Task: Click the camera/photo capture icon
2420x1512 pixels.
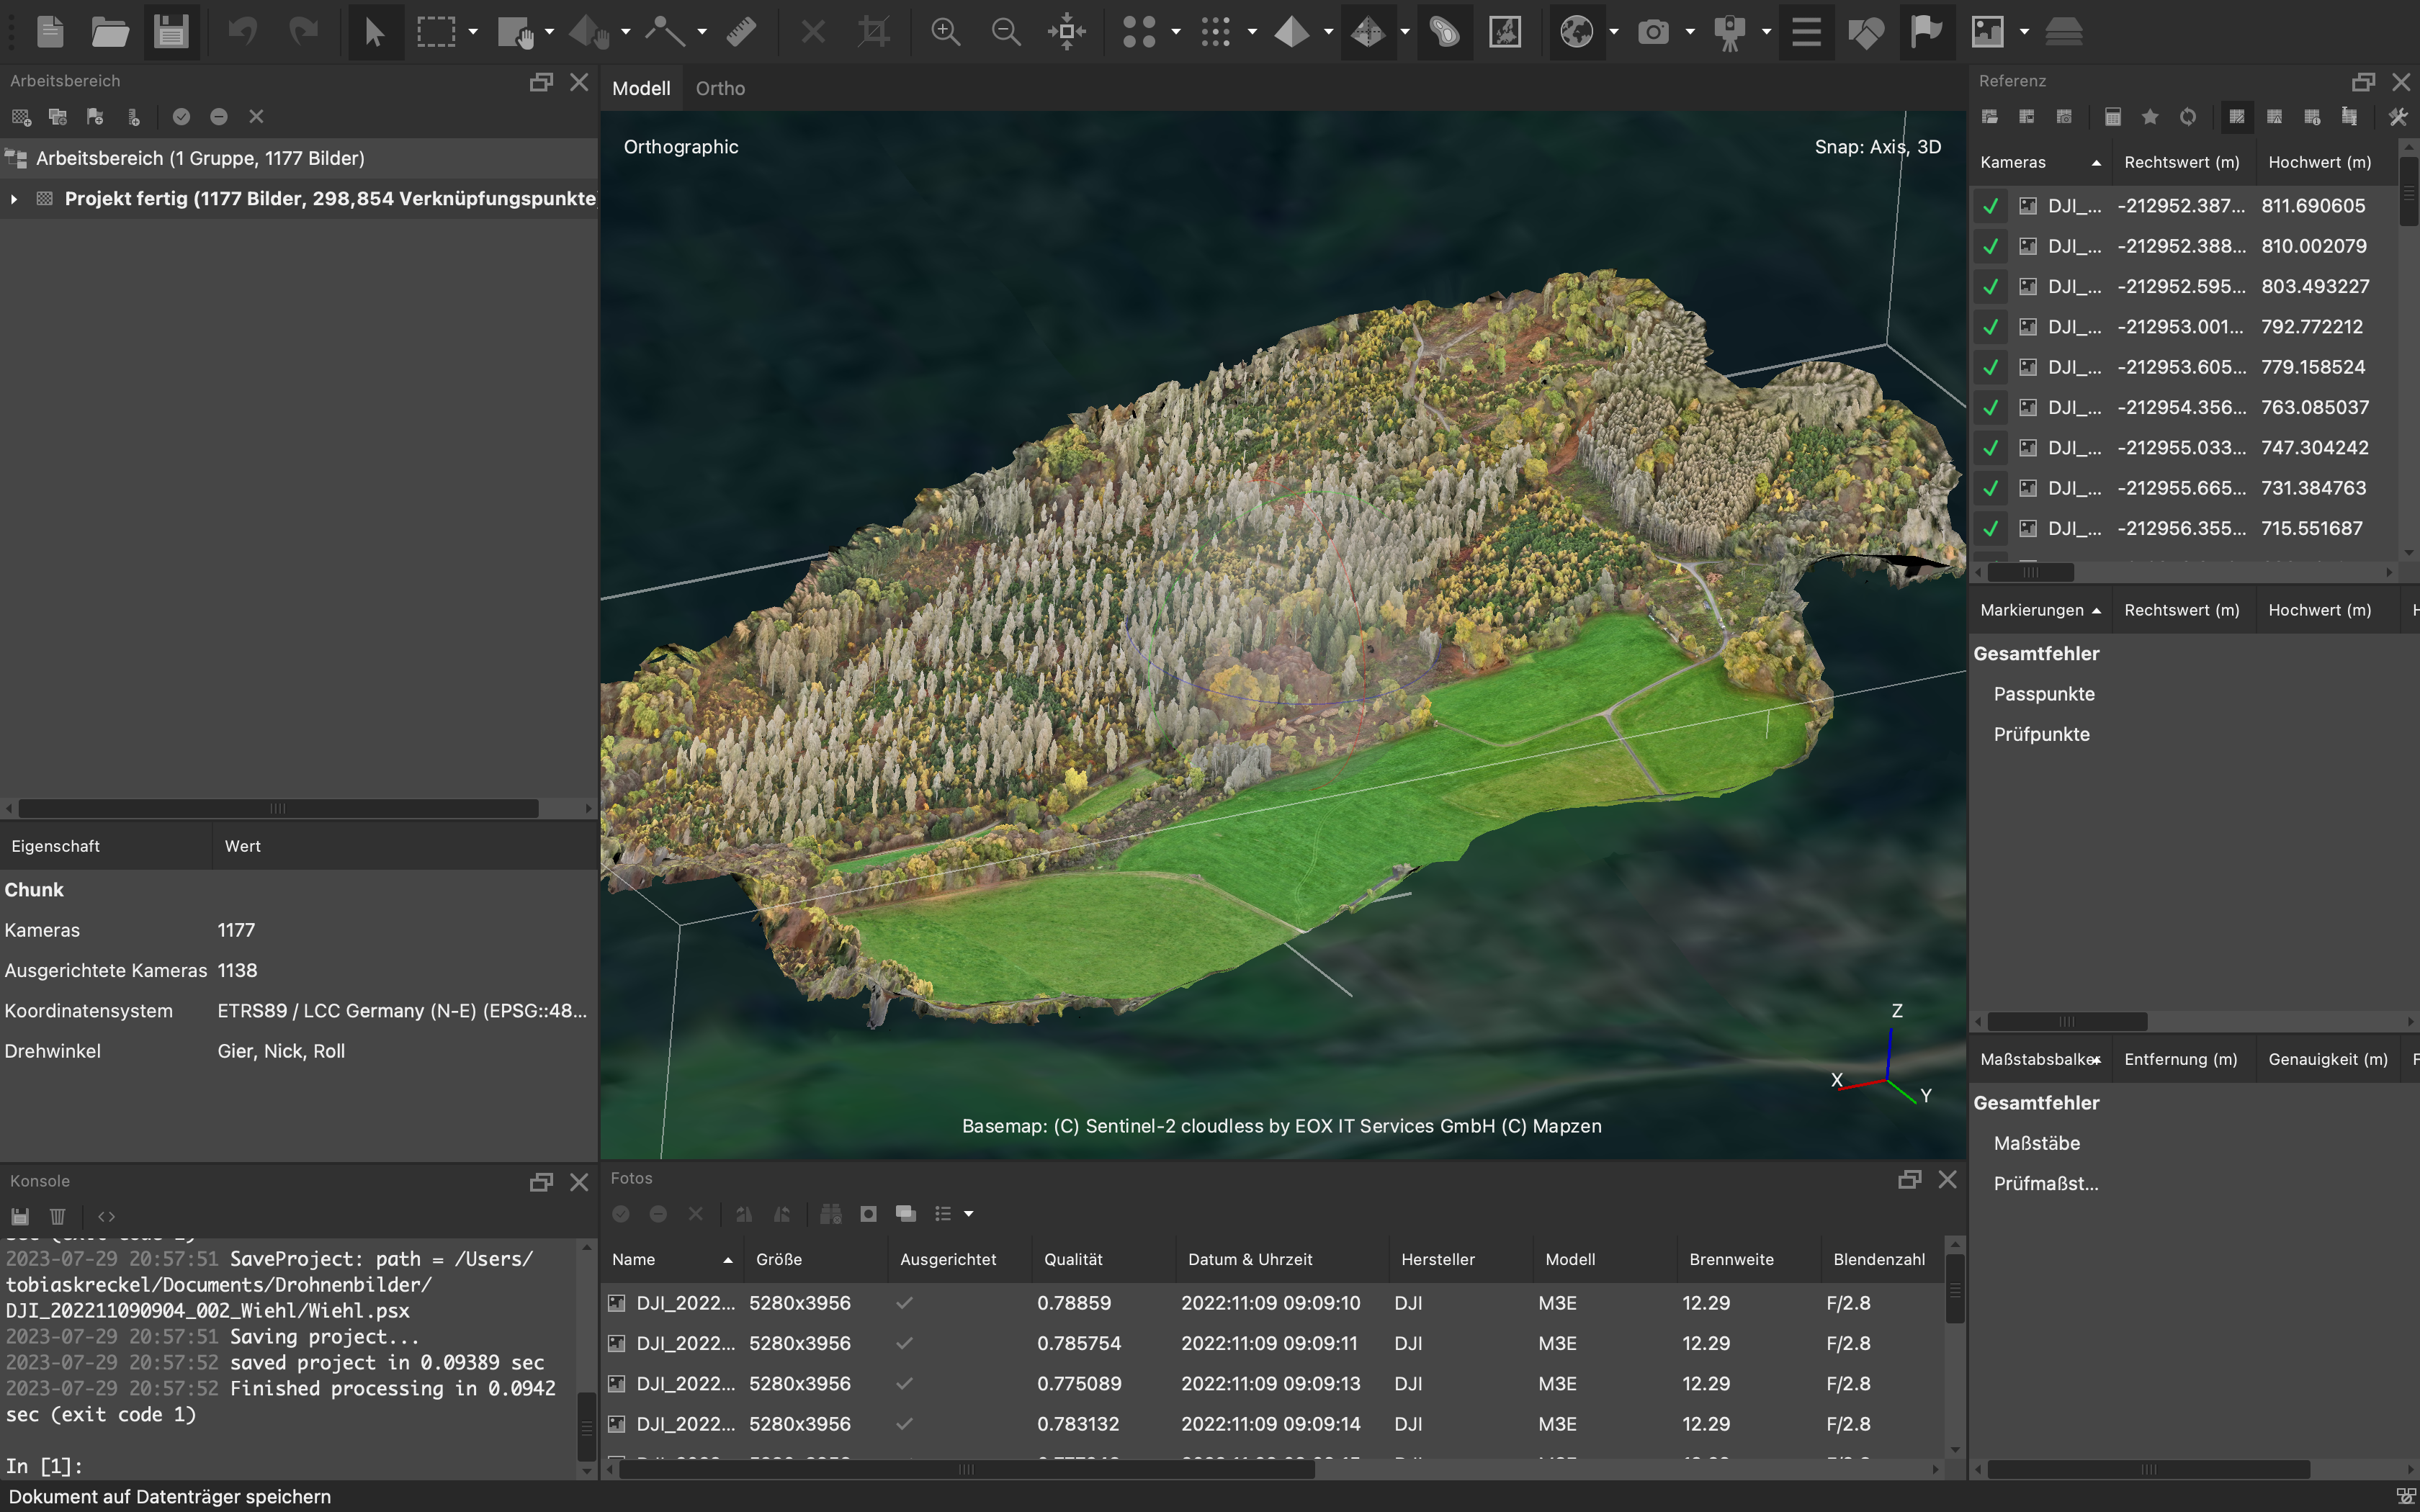Action: click(1654, 32)
